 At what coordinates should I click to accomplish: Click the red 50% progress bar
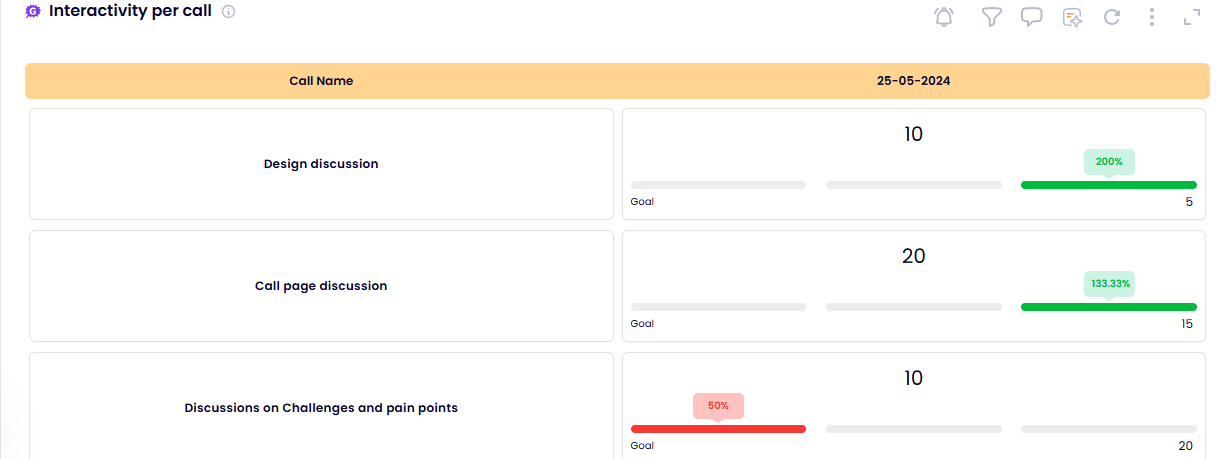pos(718,429)
